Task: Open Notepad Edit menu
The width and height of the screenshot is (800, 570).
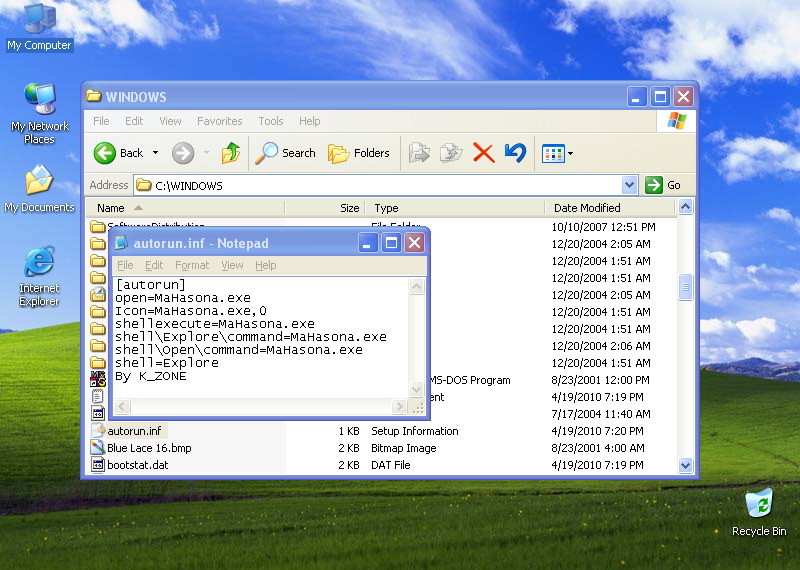Action: [x=154, y=265]
